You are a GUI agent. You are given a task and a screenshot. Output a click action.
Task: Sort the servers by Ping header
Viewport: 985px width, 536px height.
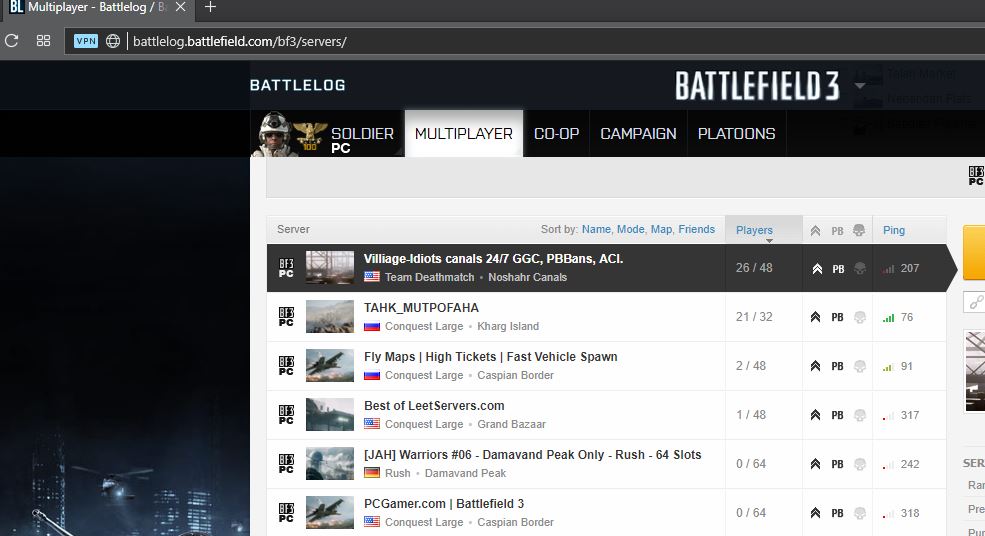pyautogui.click(x=894, y=230)
